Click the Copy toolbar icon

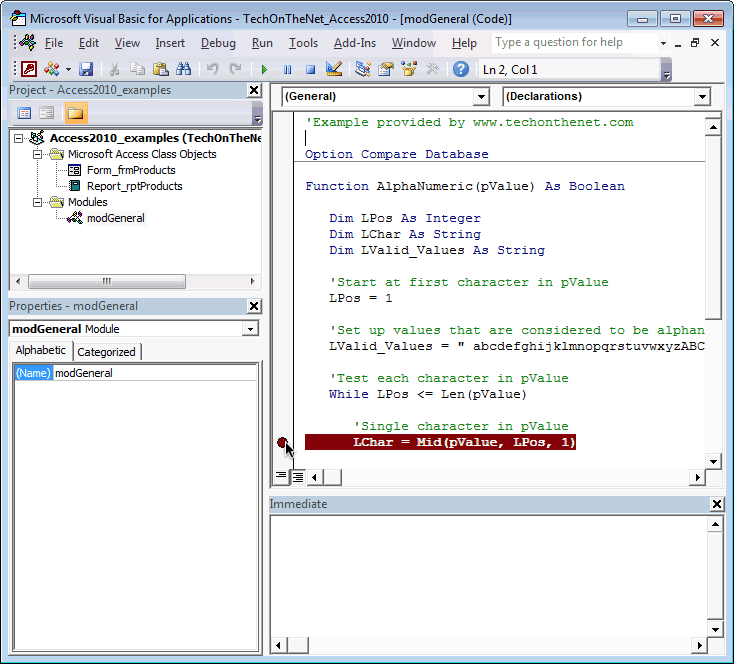pos(137,69)
